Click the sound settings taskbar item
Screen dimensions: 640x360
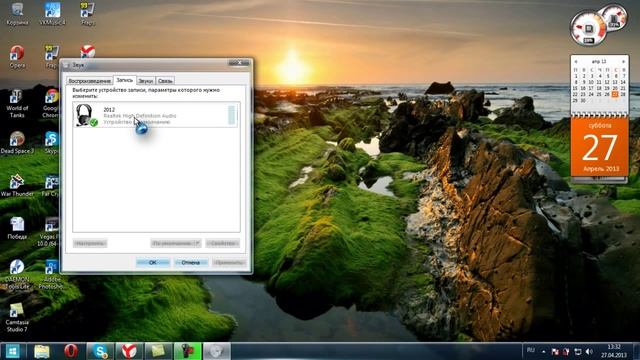(x=216, y=351)
